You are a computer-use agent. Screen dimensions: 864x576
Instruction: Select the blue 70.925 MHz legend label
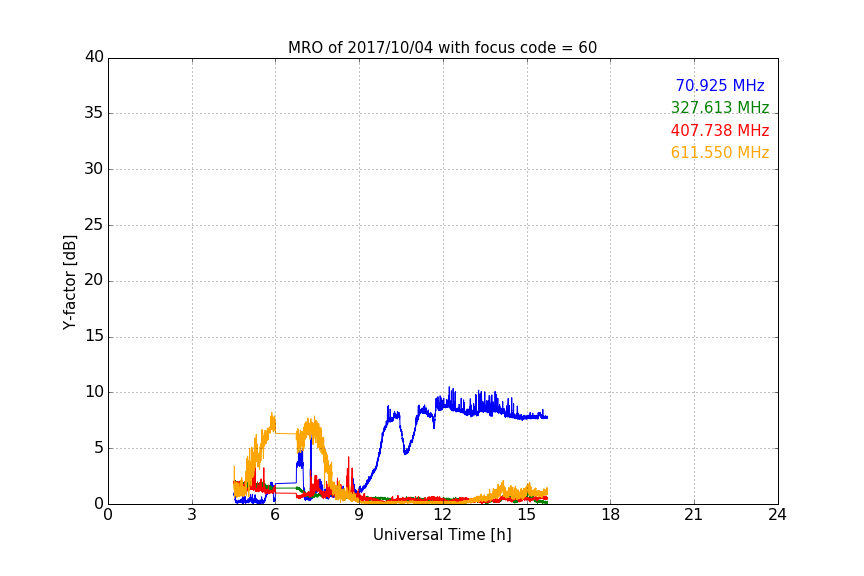[720, 85]
